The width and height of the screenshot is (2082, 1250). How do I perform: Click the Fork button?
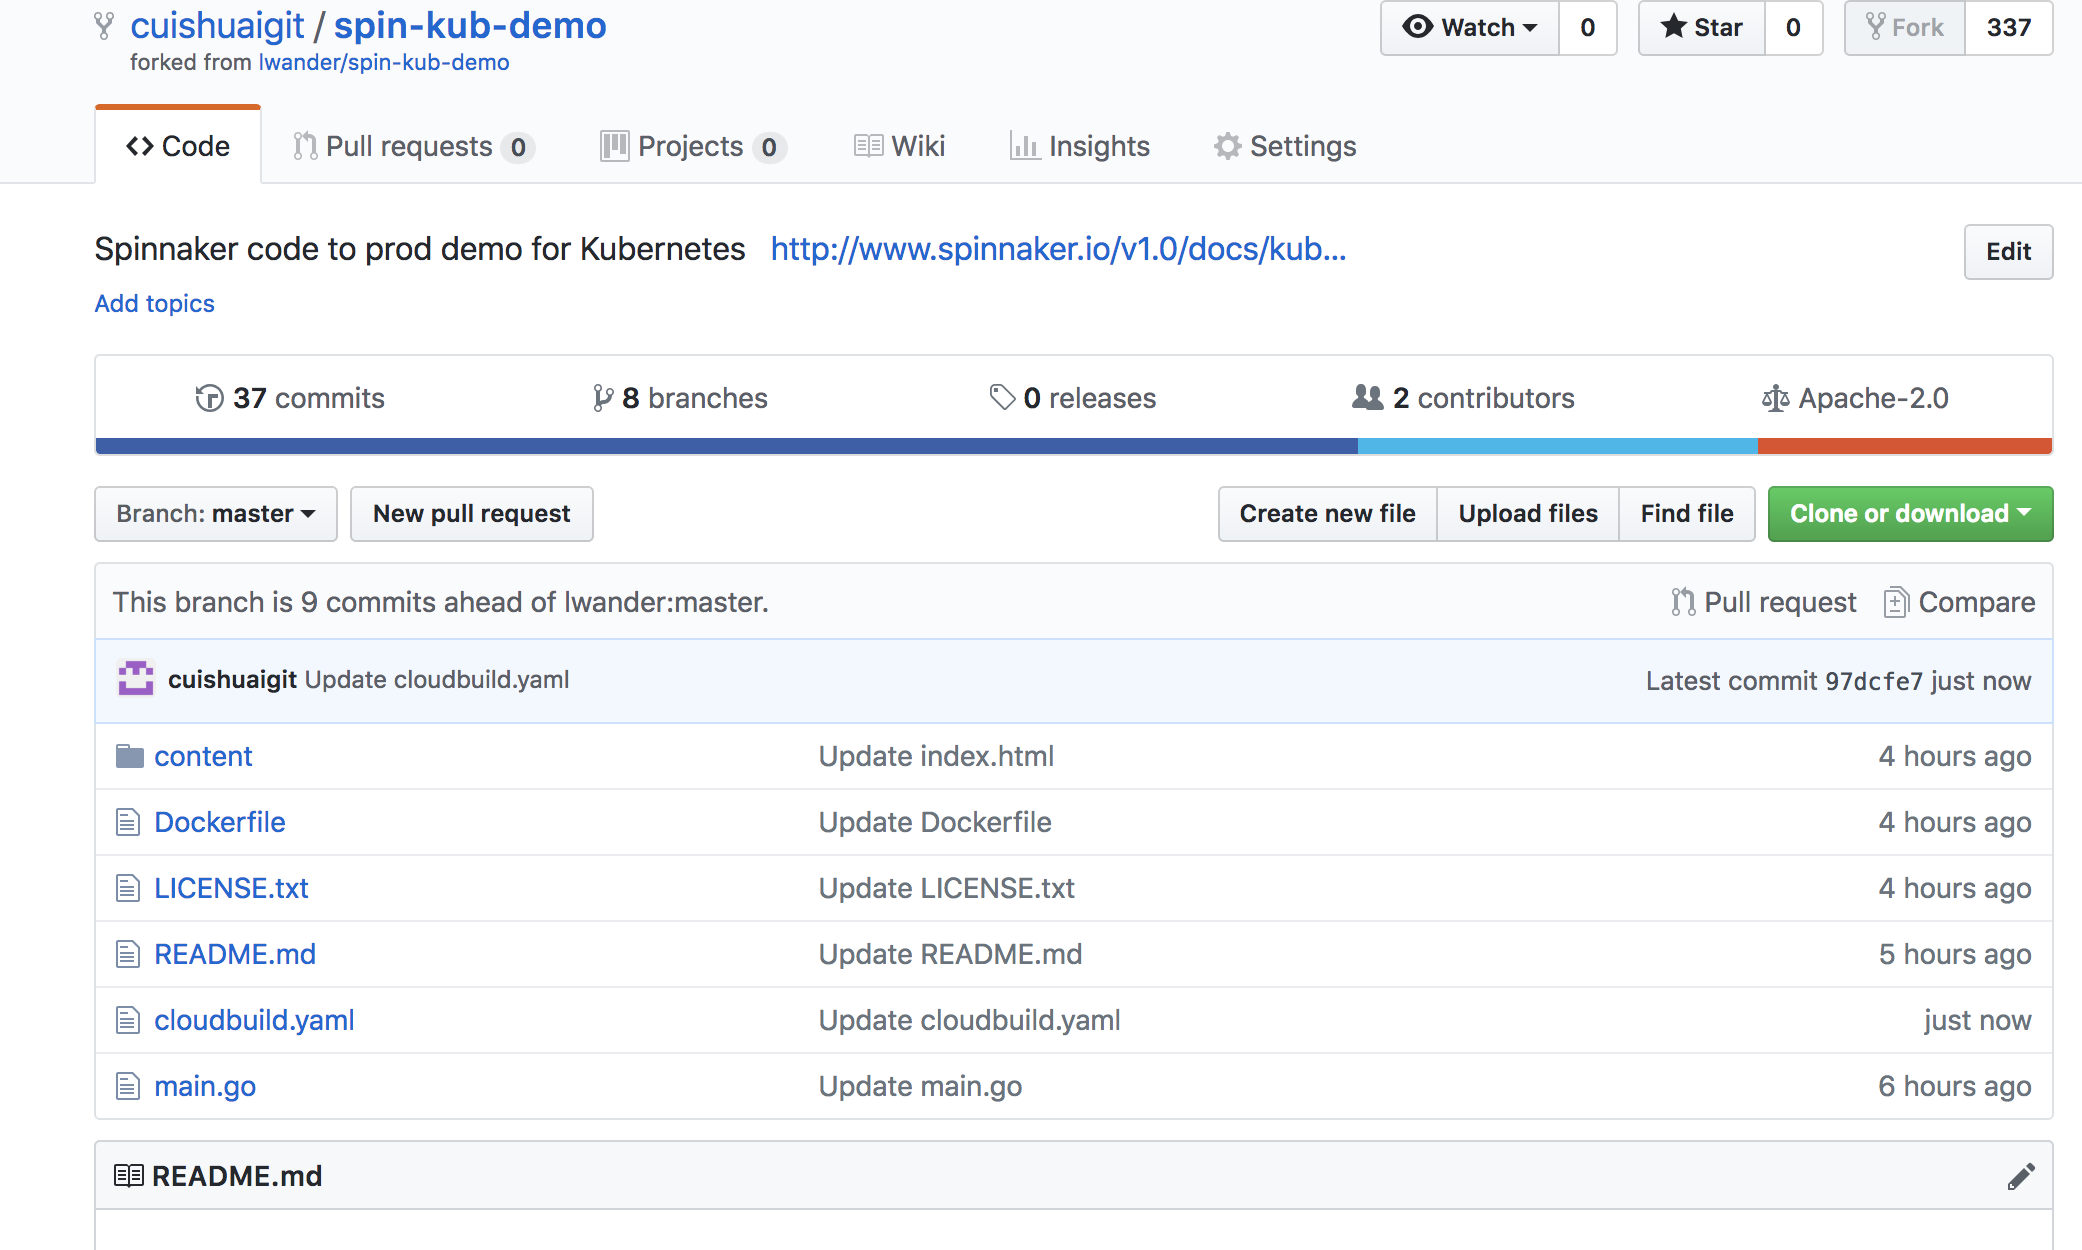coord(1905,27)
